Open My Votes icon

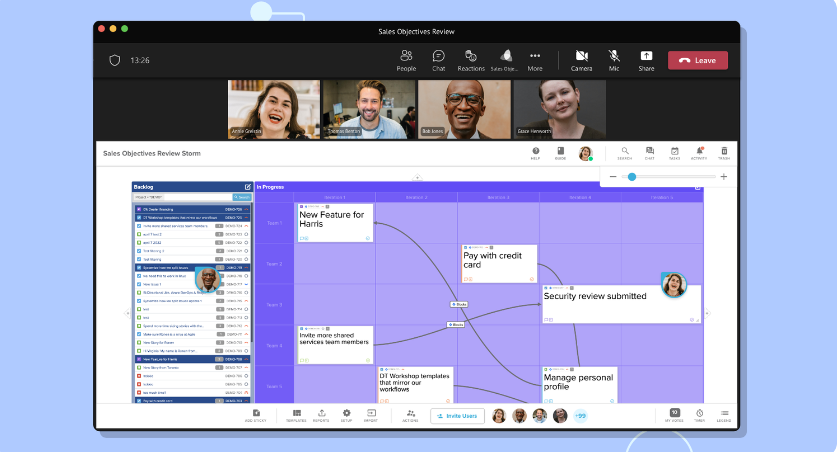tap(674, 415)
